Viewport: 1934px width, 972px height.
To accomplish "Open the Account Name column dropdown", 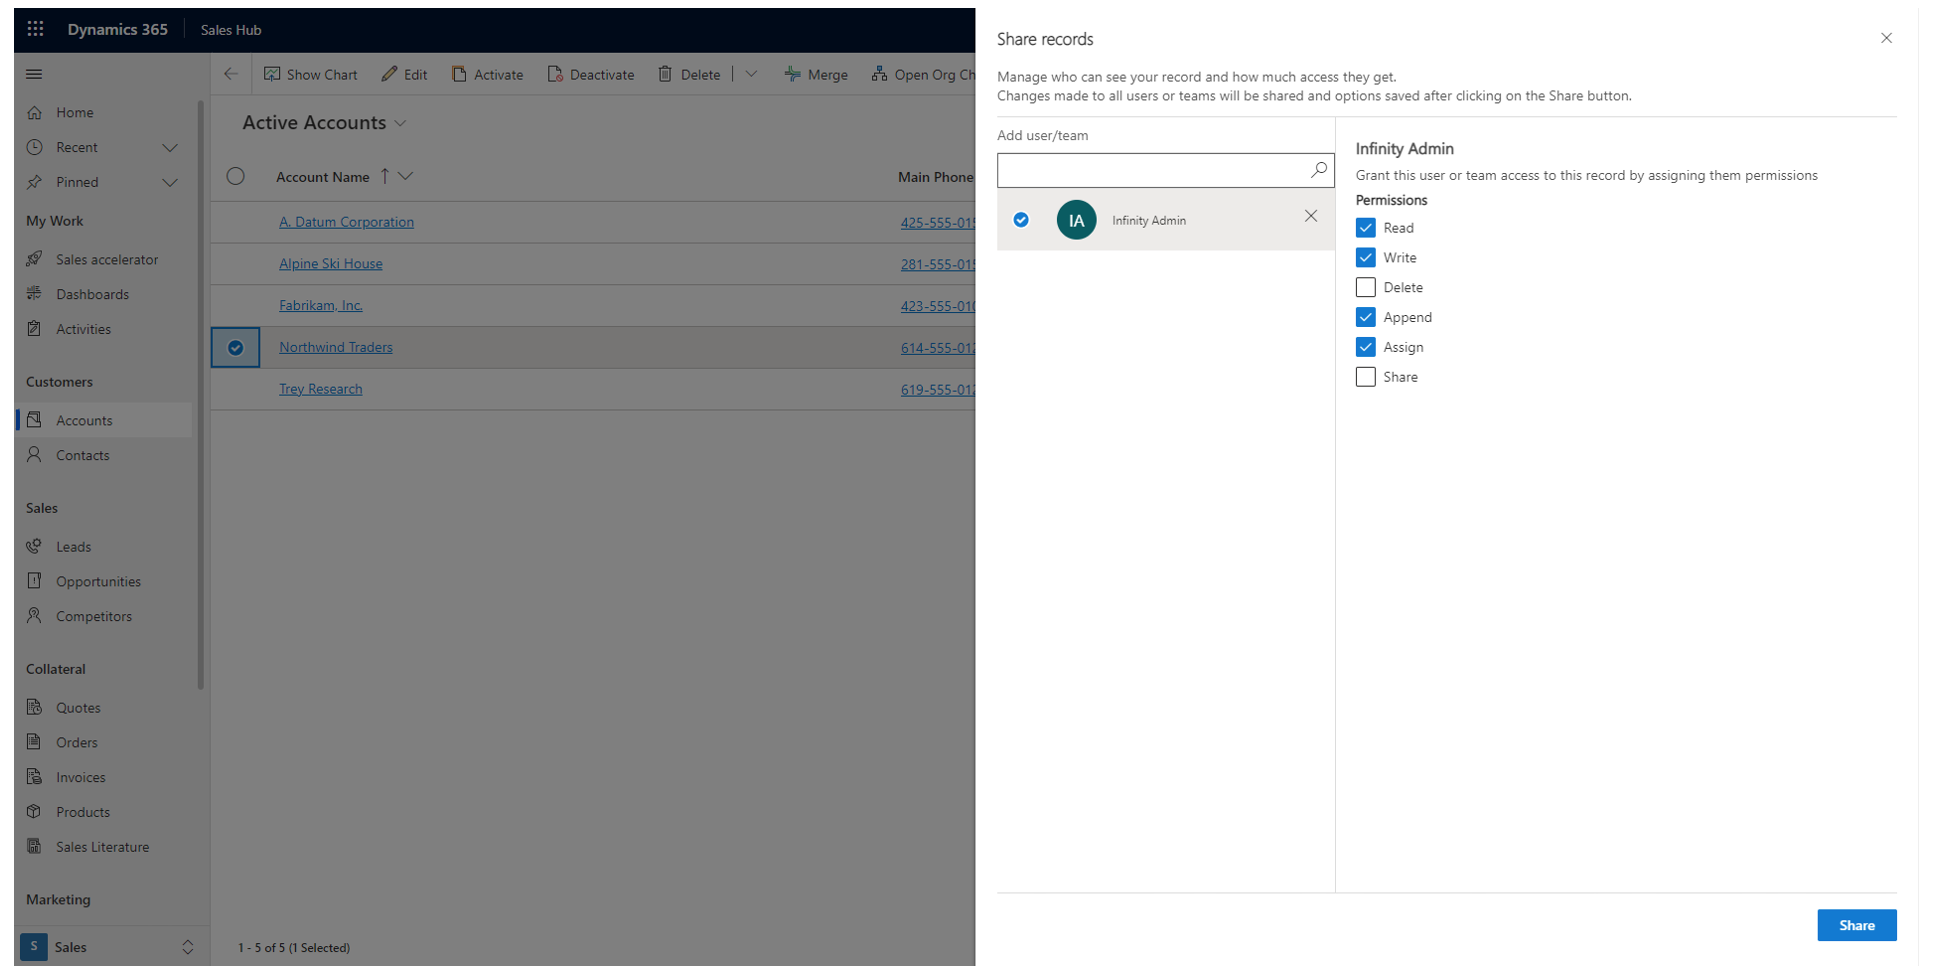I will 405,176.
